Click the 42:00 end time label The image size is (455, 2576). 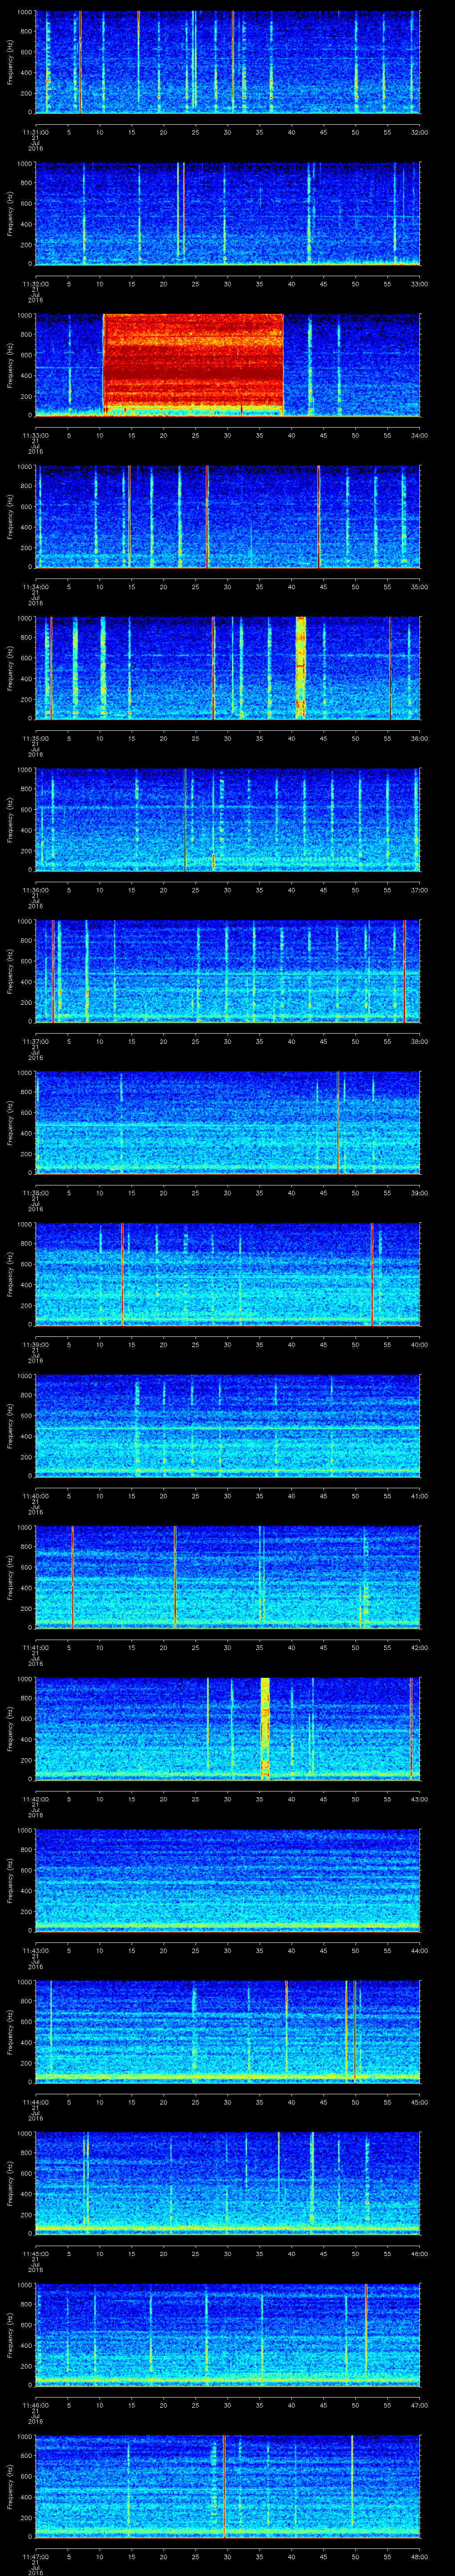[x=419, y=1647]
